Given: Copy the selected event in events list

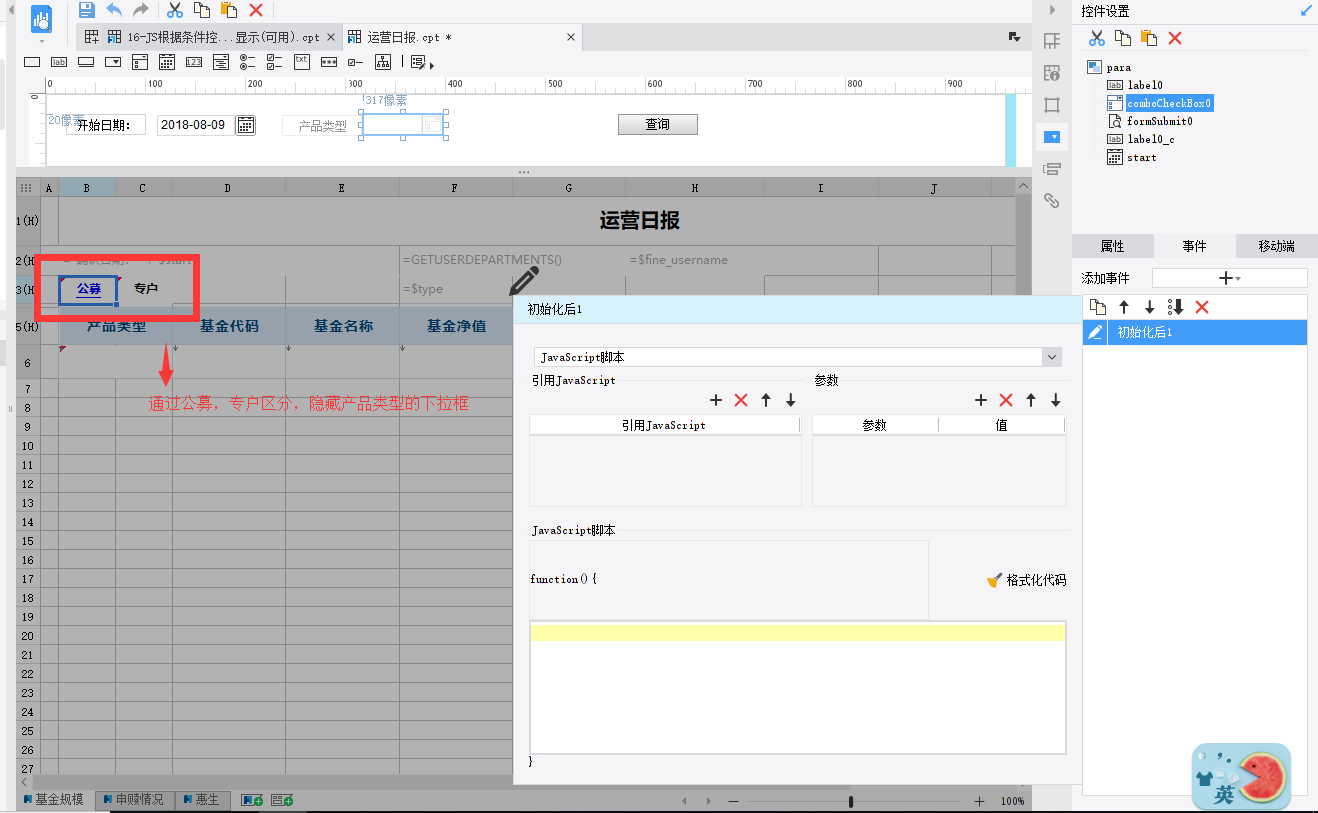Looking at the screenshot, I should (1097, 307).
